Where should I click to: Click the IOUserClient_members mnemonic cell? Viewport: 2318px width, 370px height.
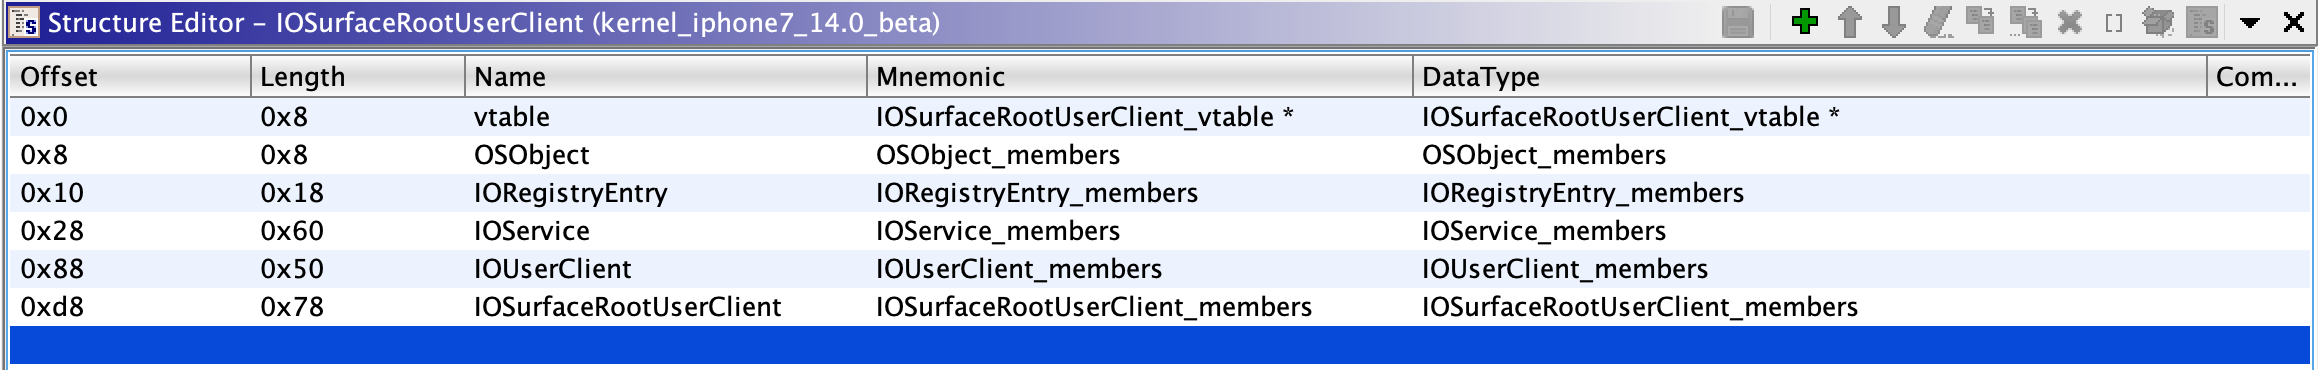point(1140,269)
